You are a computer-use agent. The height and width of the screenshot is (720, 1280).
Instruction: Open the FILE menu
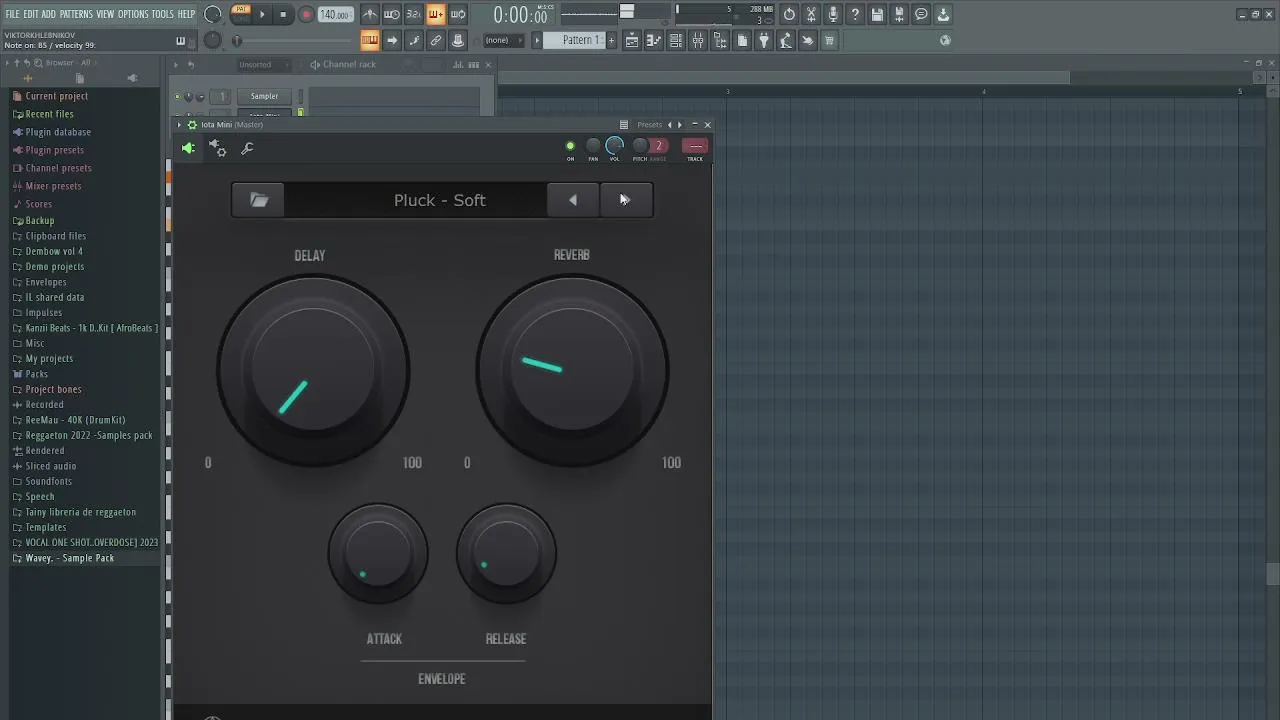tap(13, 14)
